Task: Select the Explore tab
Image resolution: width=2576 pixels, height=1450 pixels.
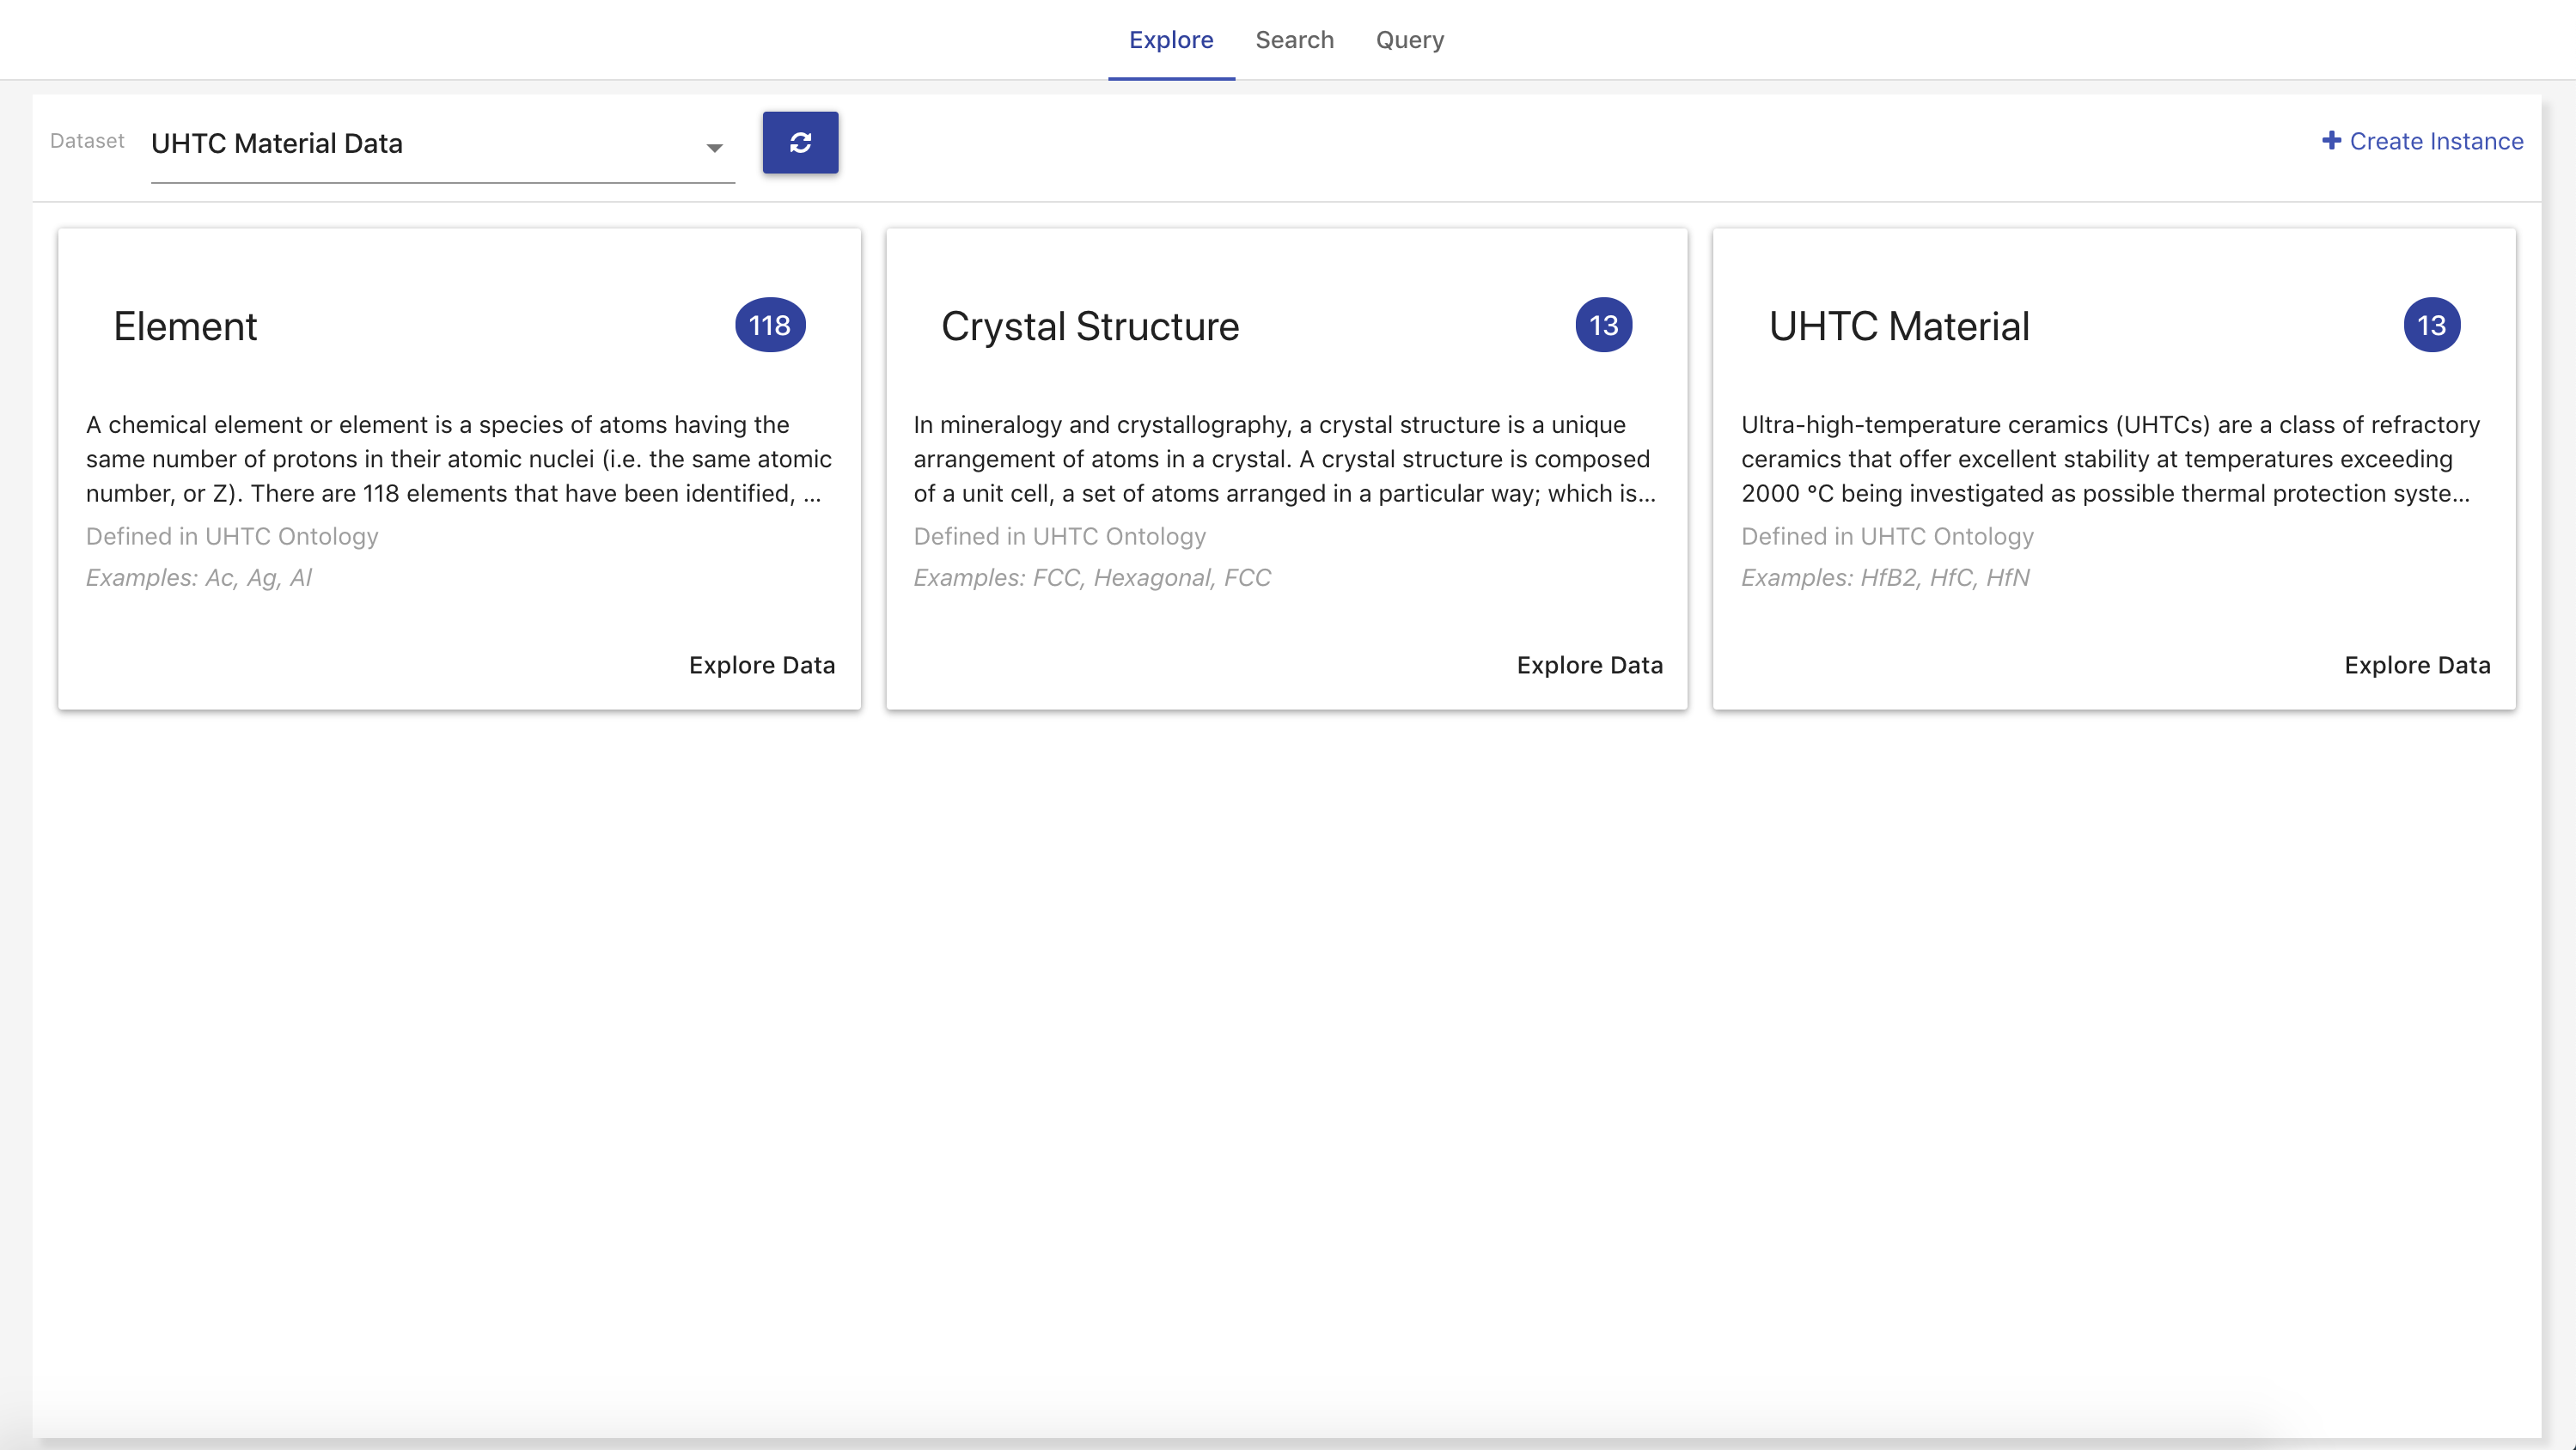Action: tap(1171, 40)
